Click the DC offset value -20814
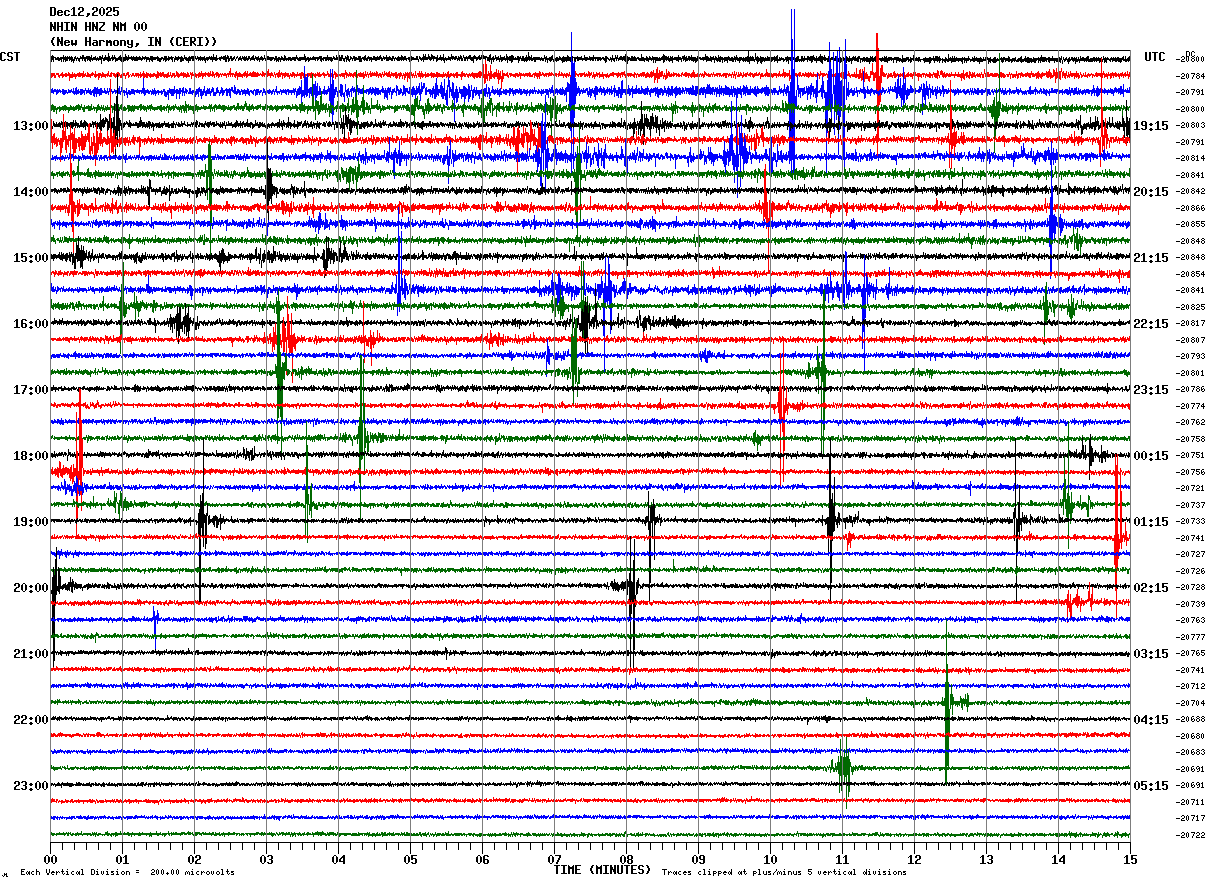 tap(1190, 158)
